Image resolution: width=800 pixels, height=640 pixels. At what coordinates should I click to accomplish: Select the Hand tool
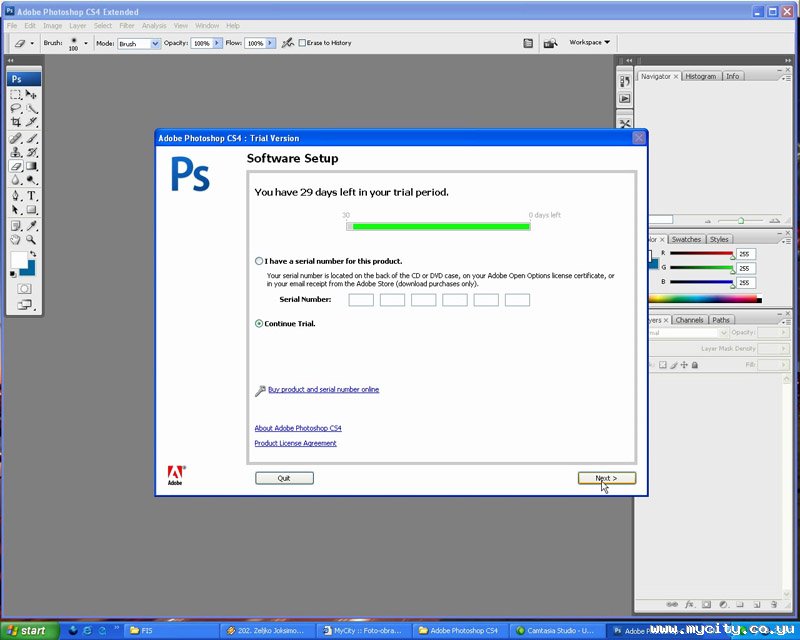(16, 239)
